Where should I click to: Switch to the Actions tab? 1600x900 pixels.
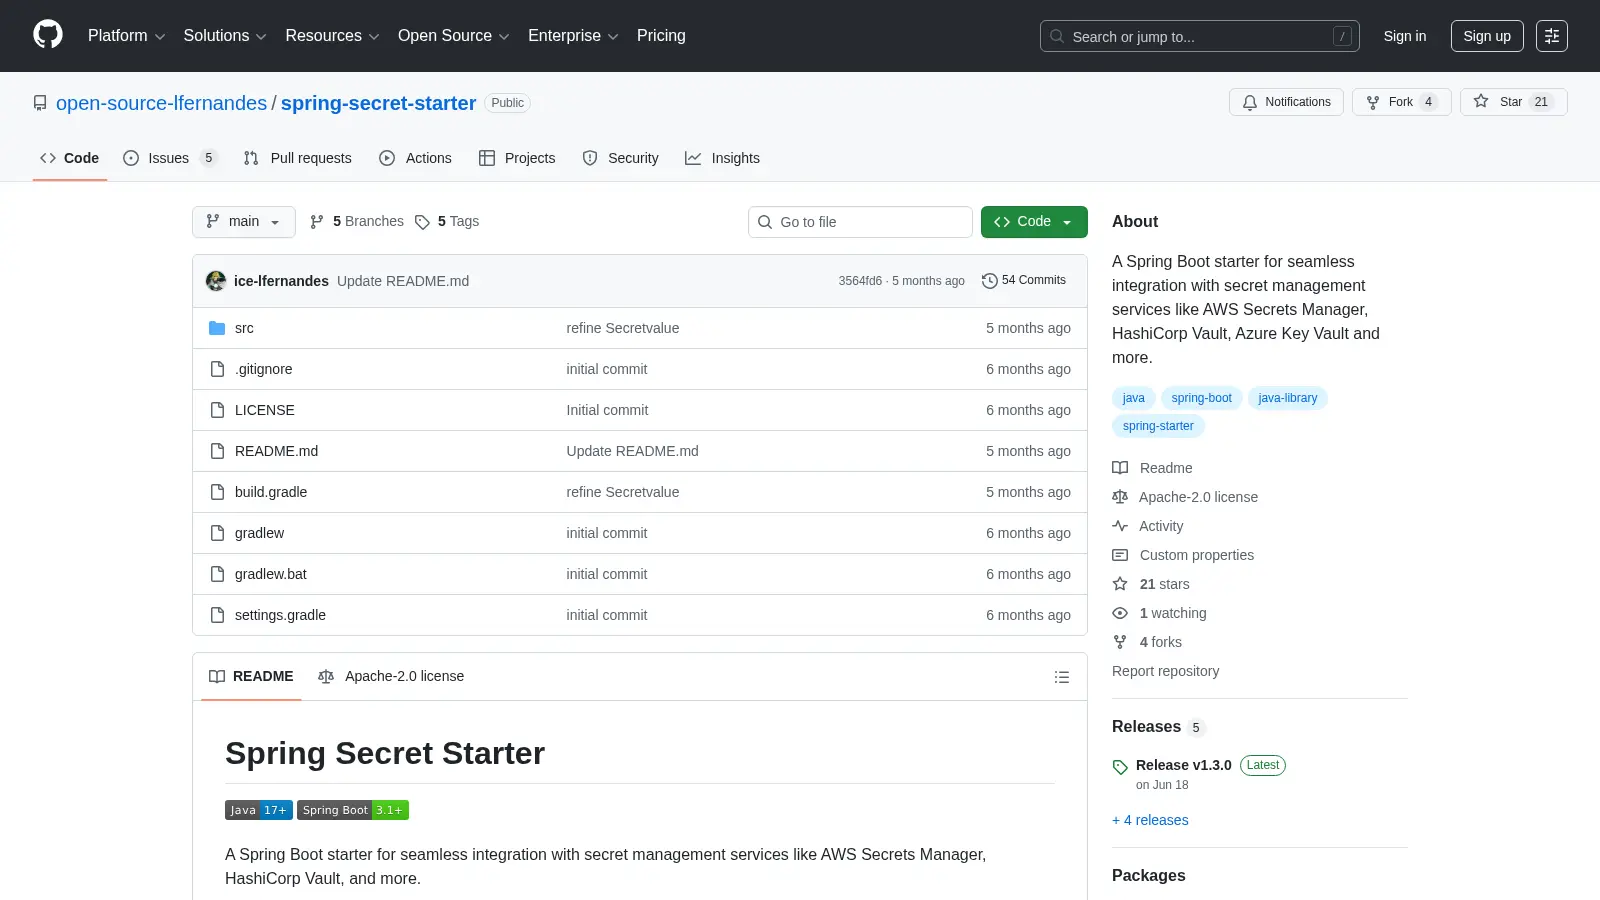coord(416,158)
